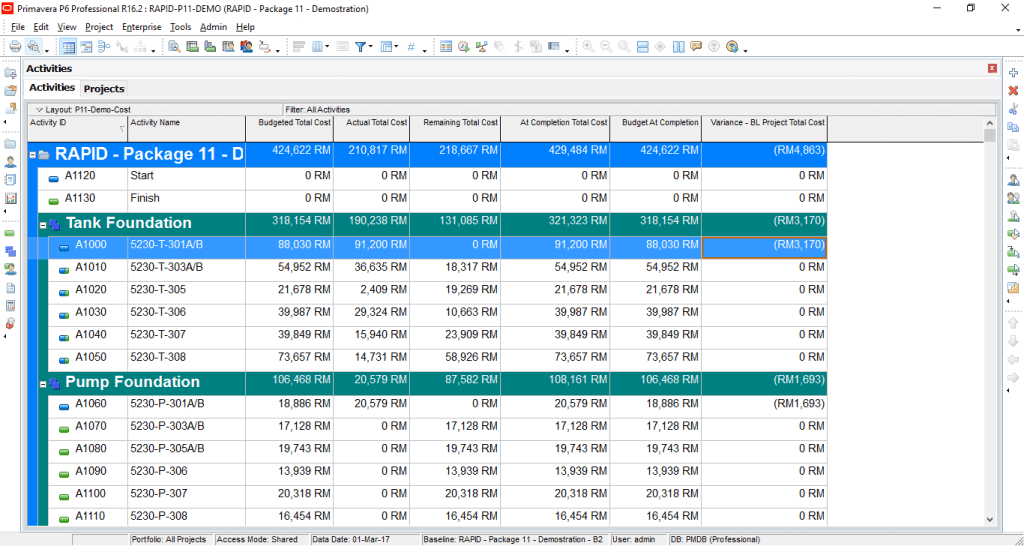
Task: Open WBS blue boxes icon in sidebar
Action: [10, 251]
